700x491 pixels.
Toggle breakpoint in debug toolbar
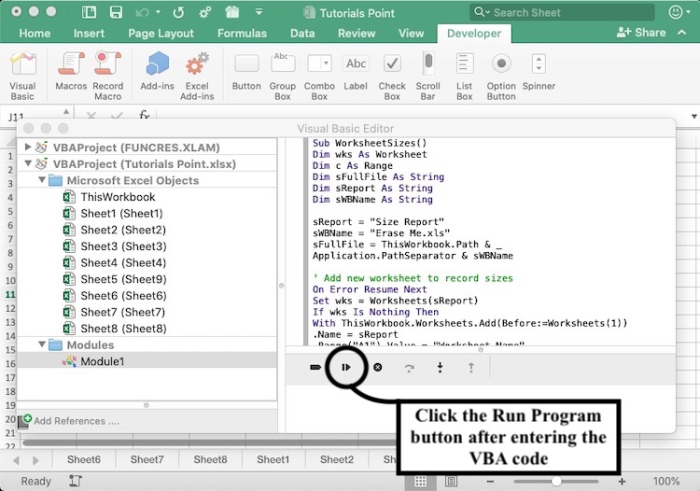pos(315,367)
